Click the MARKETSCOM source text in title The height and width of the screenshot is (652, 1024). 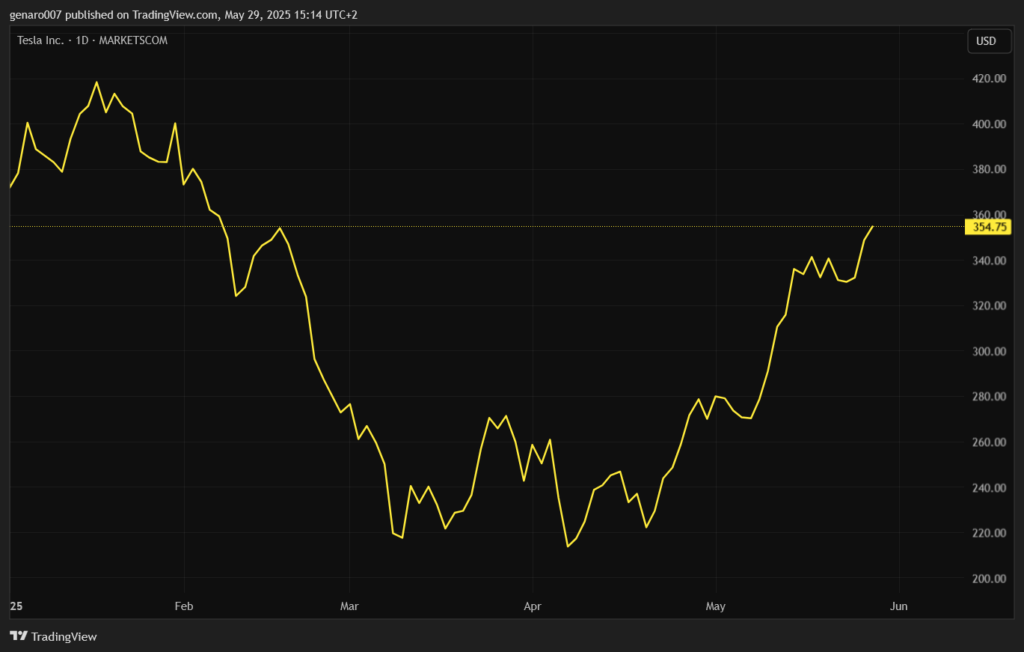(x=135, y=40)
